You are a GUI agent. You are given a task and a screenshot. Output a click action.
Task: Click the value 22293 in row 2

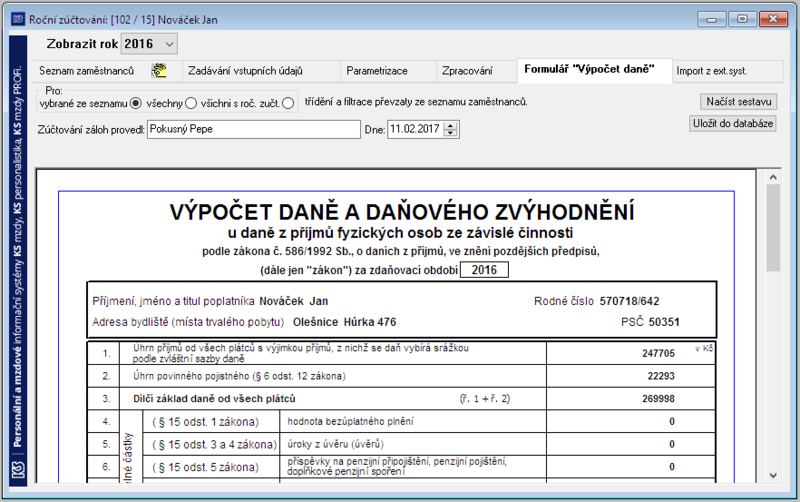661,376
